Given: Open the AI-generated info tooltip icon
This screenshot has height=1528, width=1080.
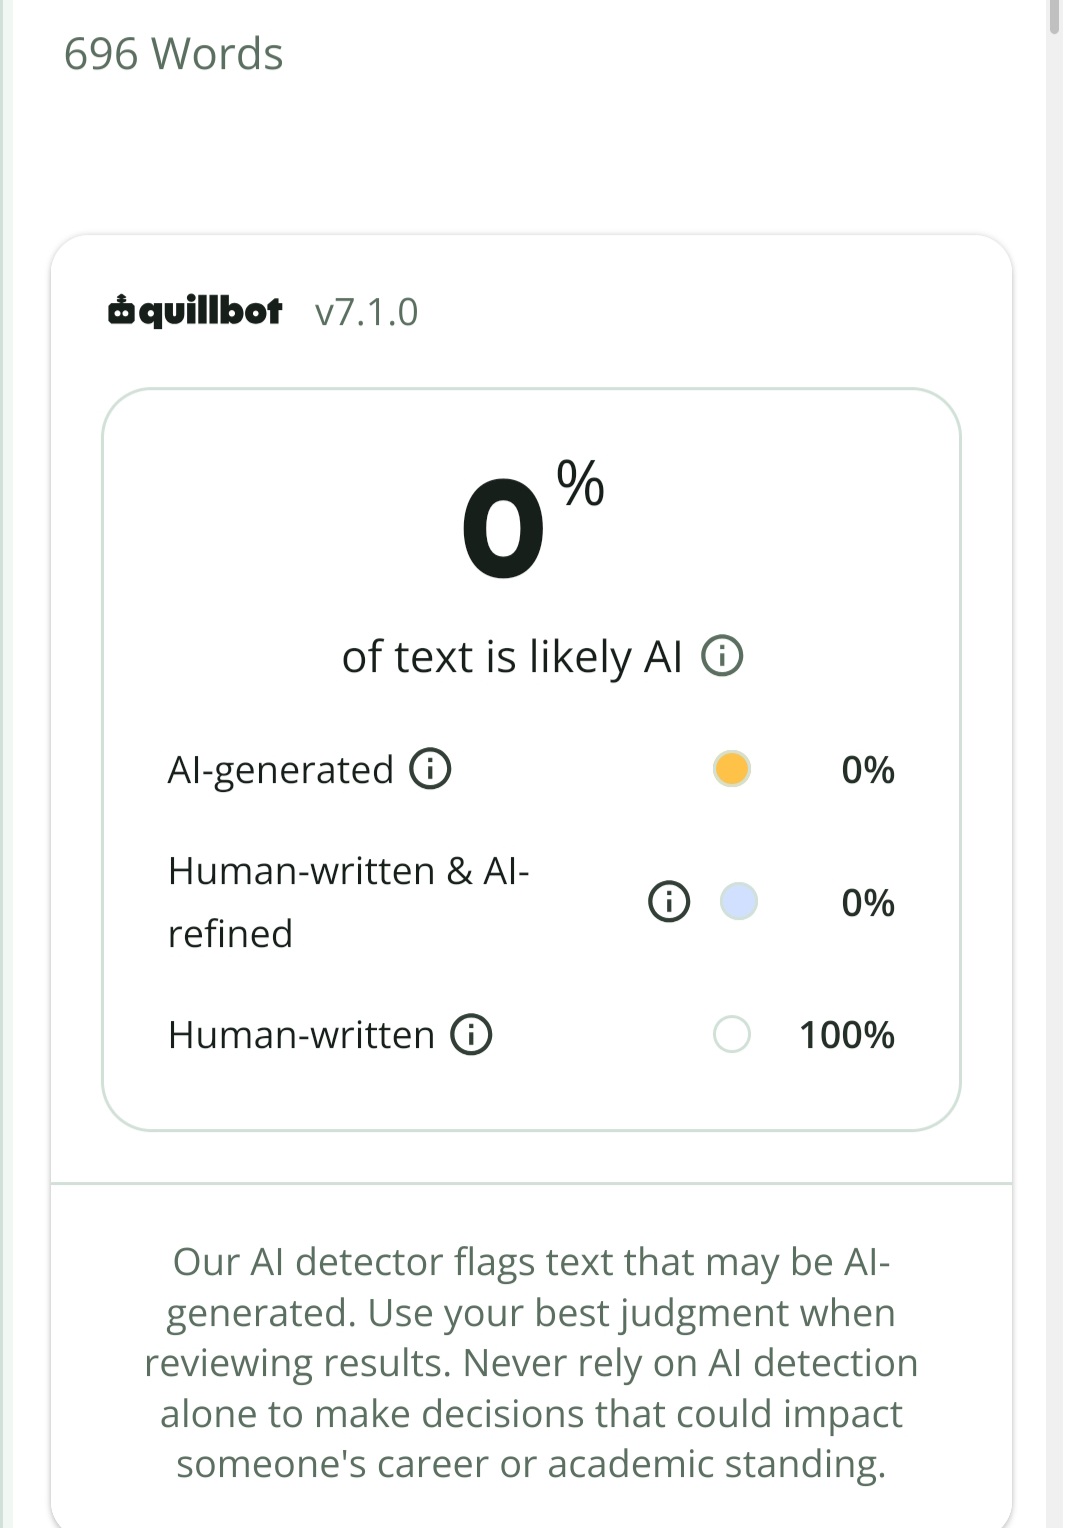Looking at the screenshot, I should (430, 769).
